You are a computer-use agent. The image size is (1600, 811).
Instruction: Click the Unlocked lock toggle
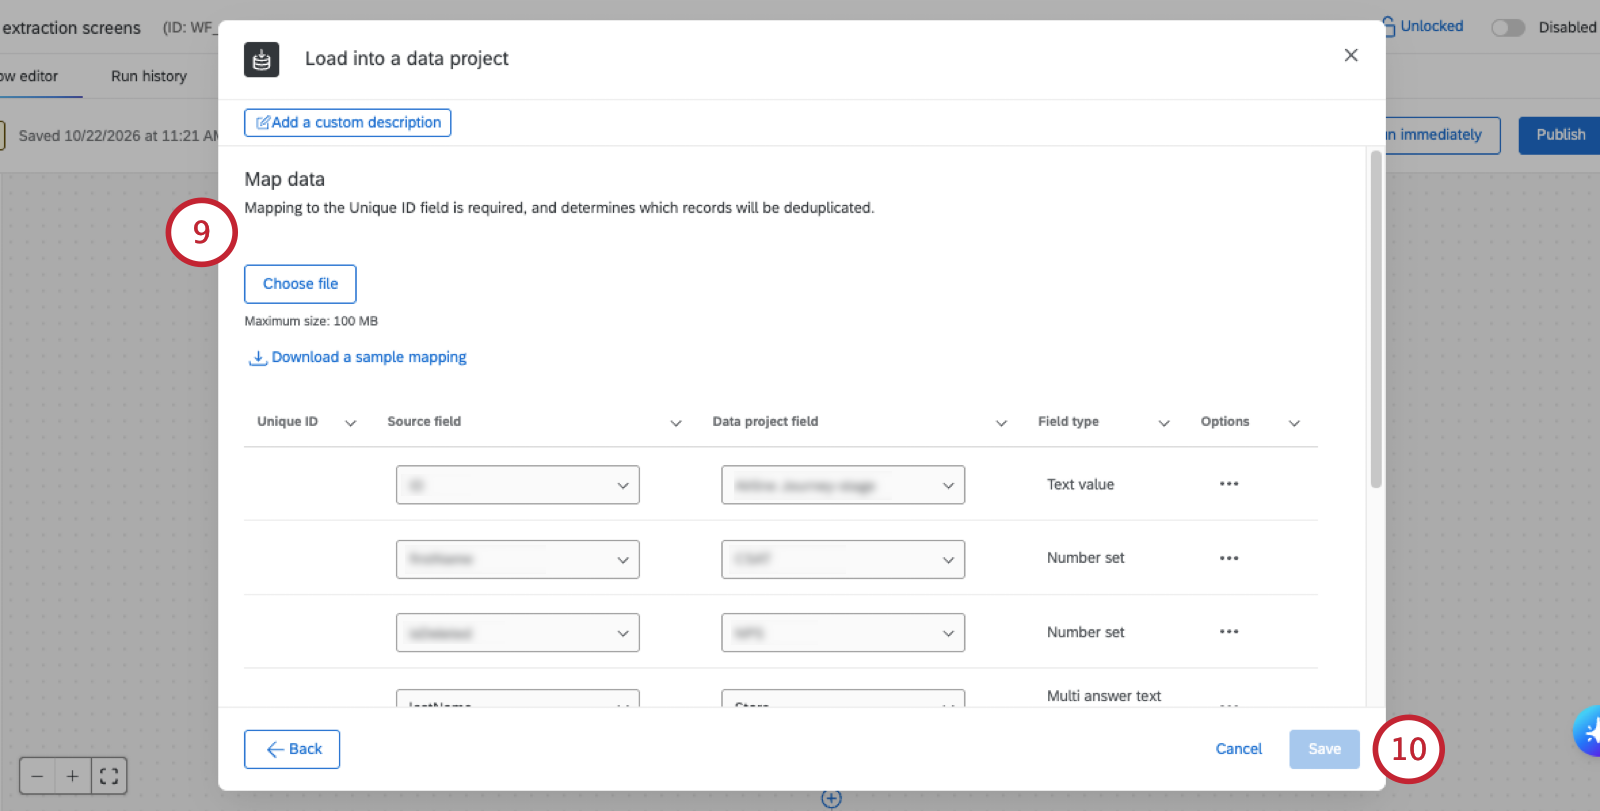1424,26
